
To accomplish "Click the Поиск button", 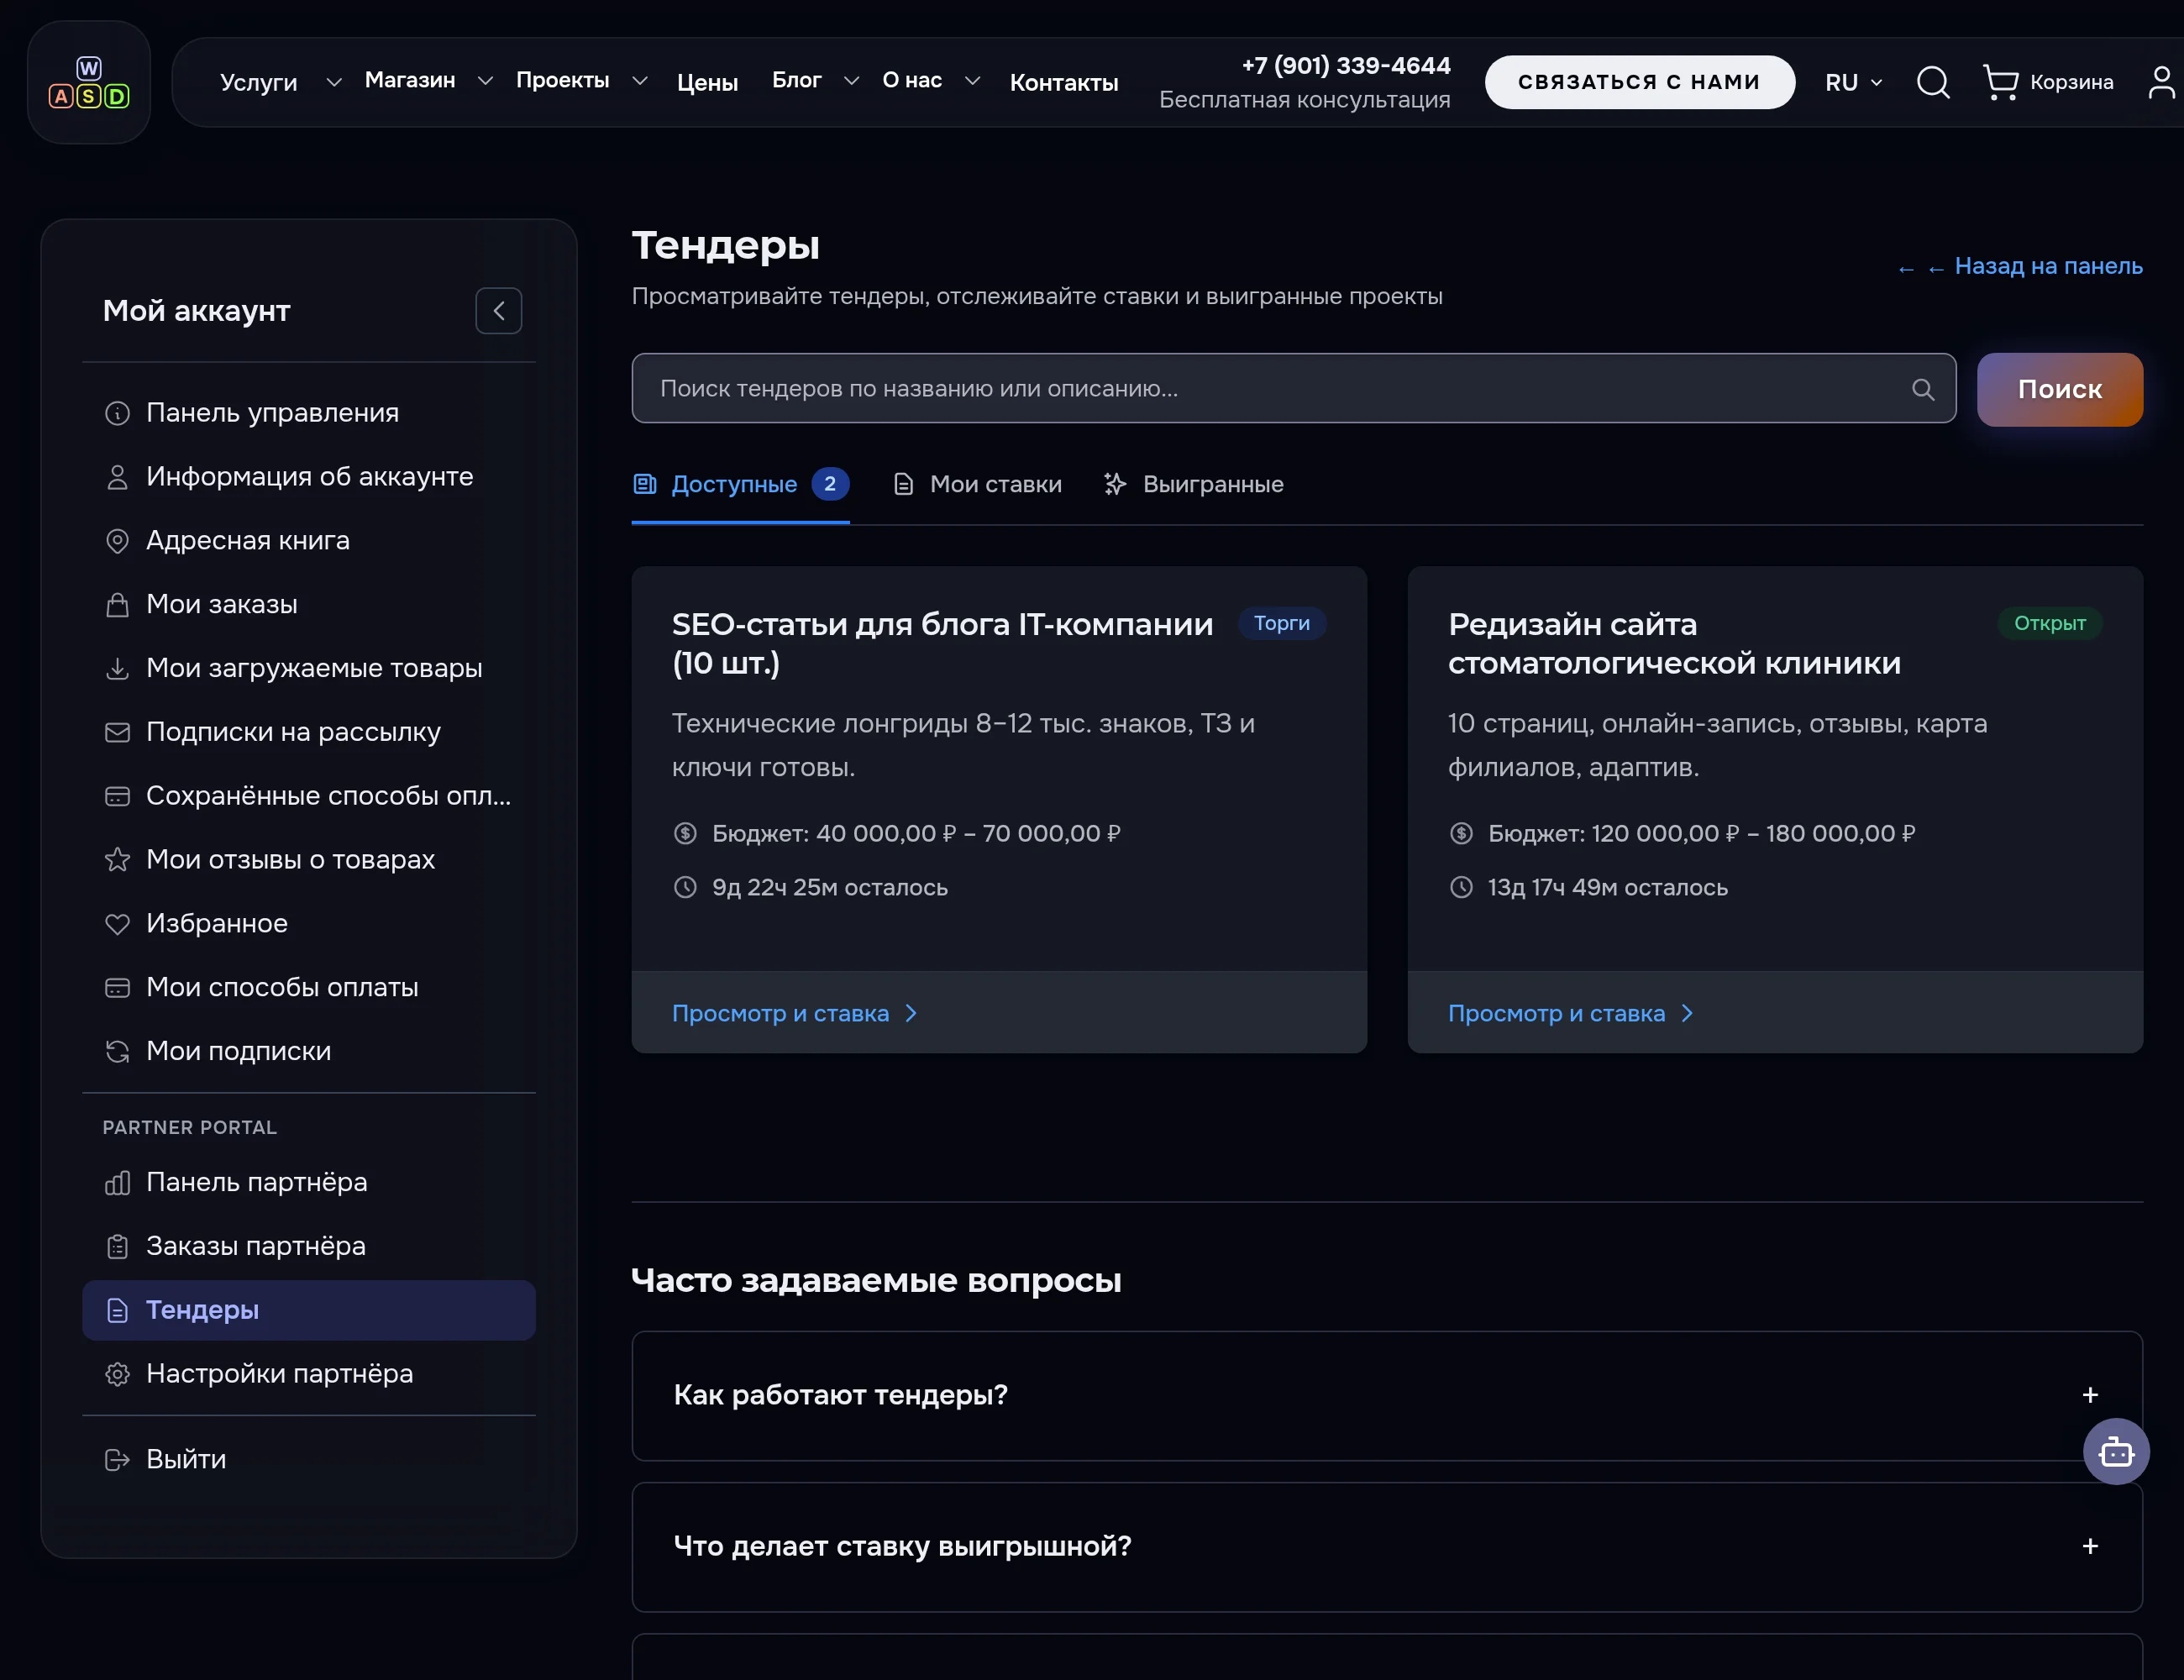I will (x=2059, y=389).
